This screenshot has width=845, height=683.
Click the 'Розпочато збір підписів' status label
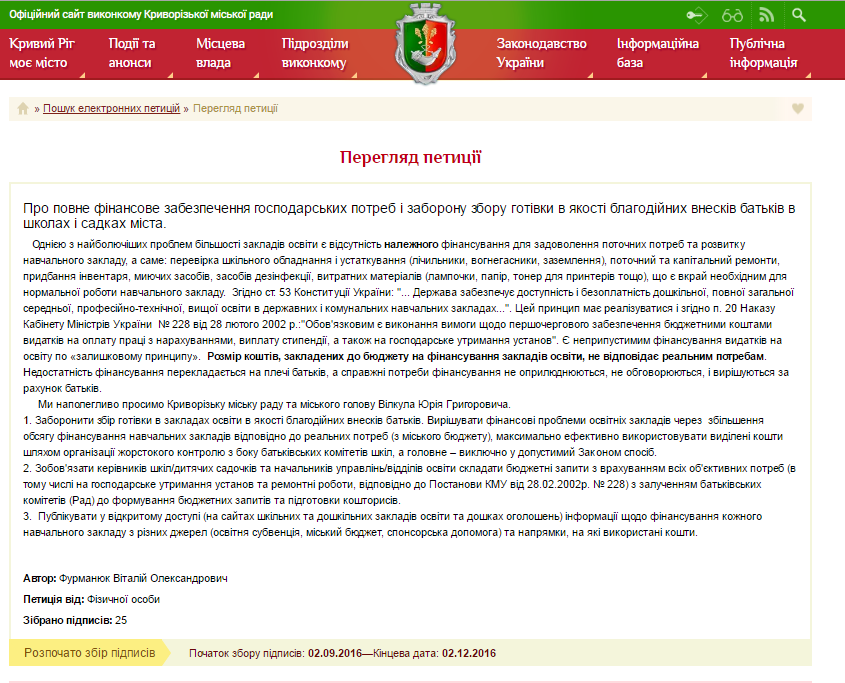[x=89, y=653]
